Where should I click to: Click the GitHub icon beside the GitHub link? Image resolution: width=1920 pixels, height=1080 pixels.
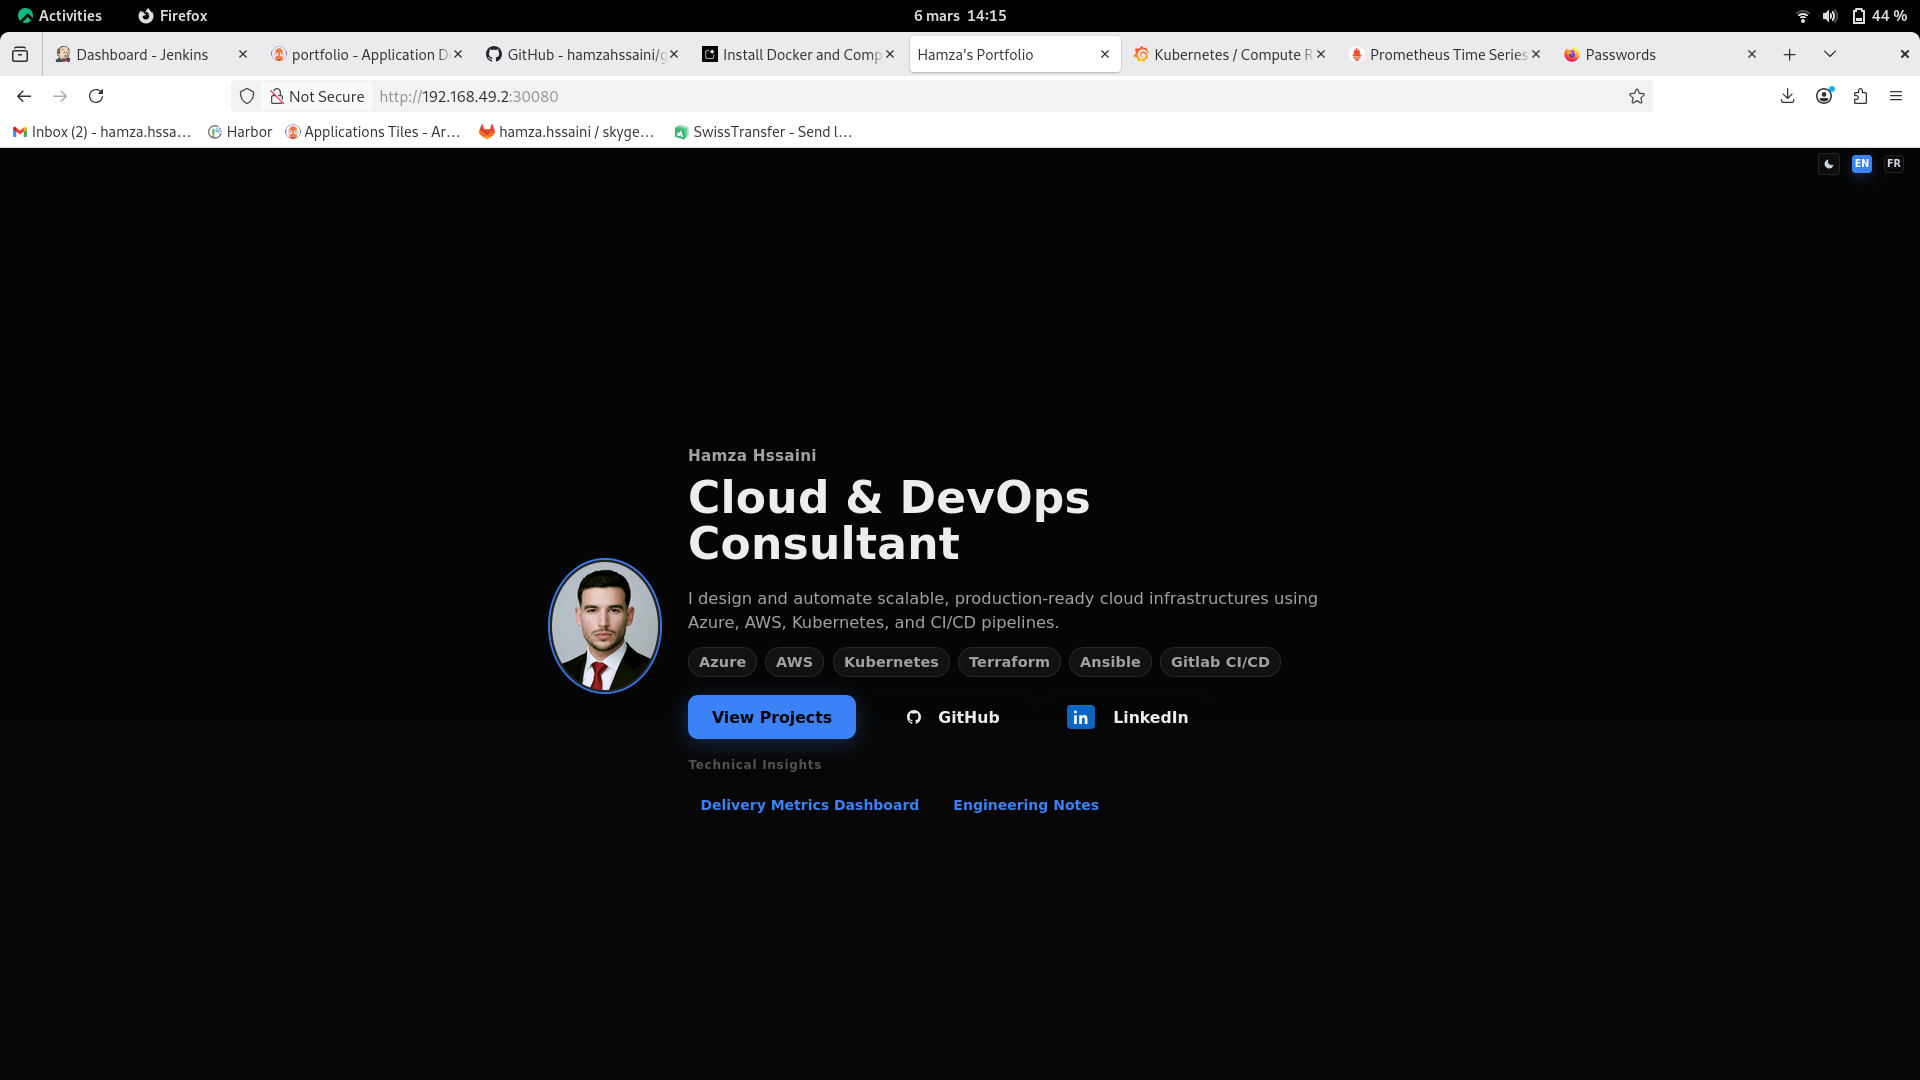913,717
